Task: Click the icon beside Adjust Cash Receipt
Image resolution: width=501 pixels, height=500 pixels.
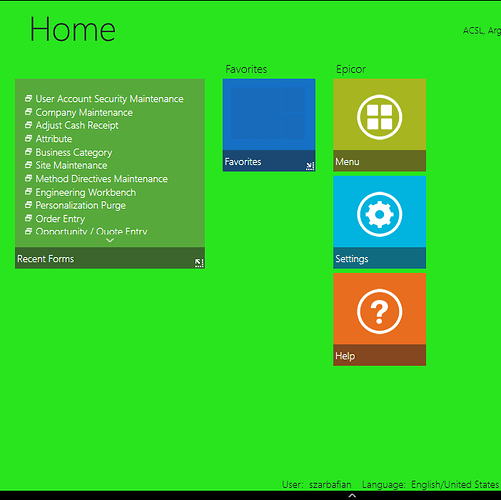Action: pyautogui.click(x=29, y=125)
